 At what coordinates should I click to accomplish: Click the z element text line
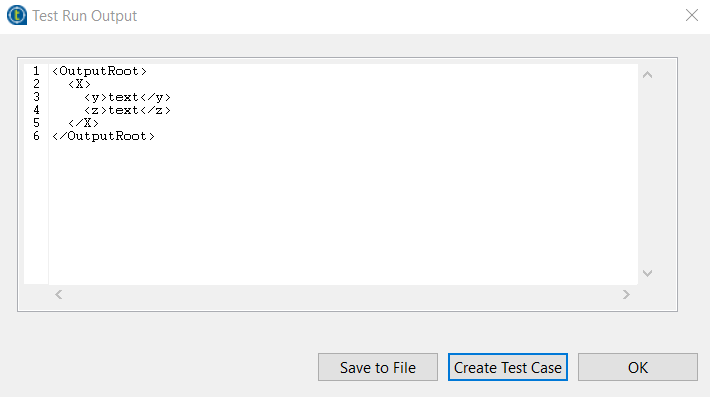pos(127,110)
